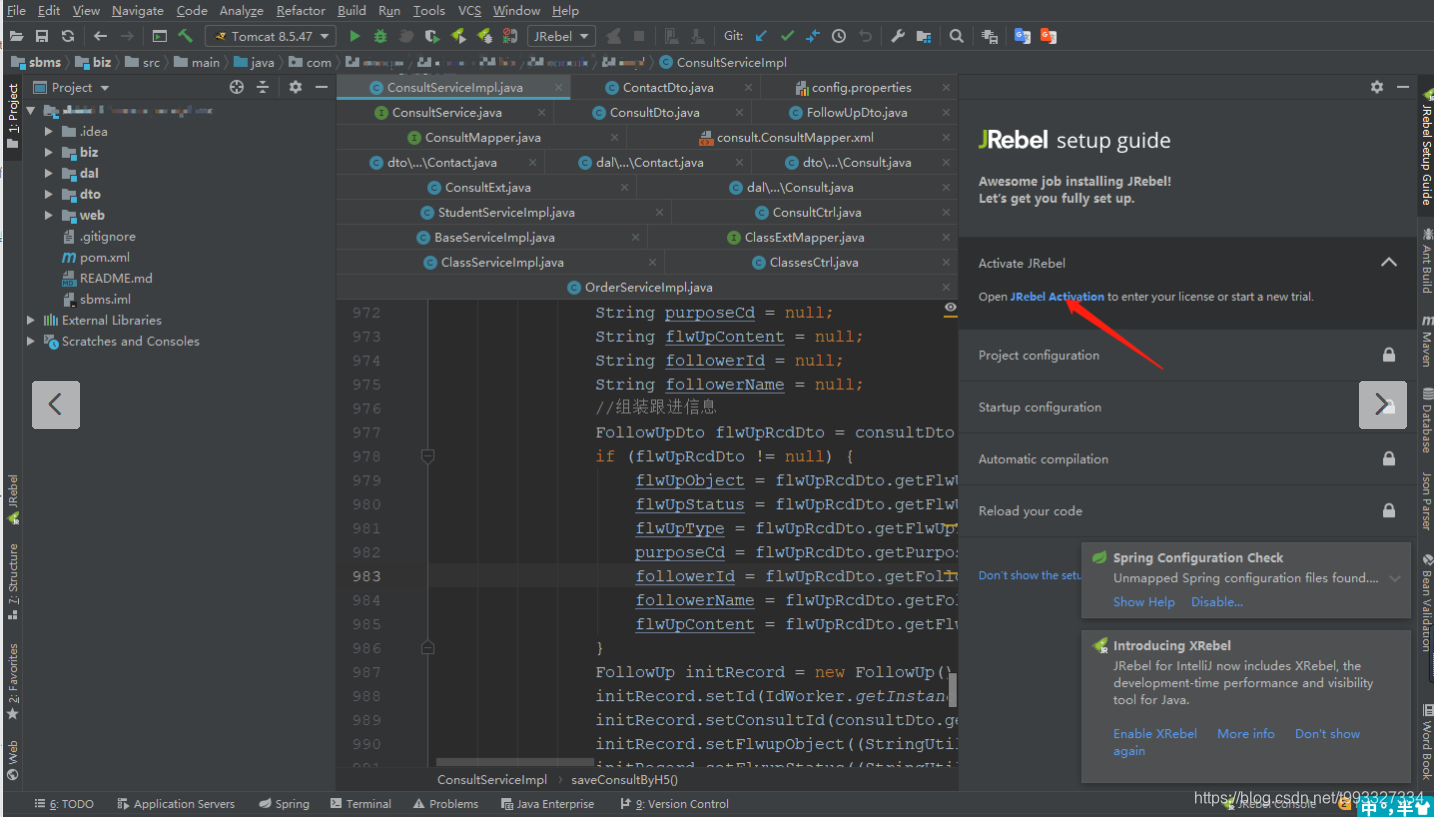
Task: Navigate back with the left arrow icon
Action: (100, 36)
